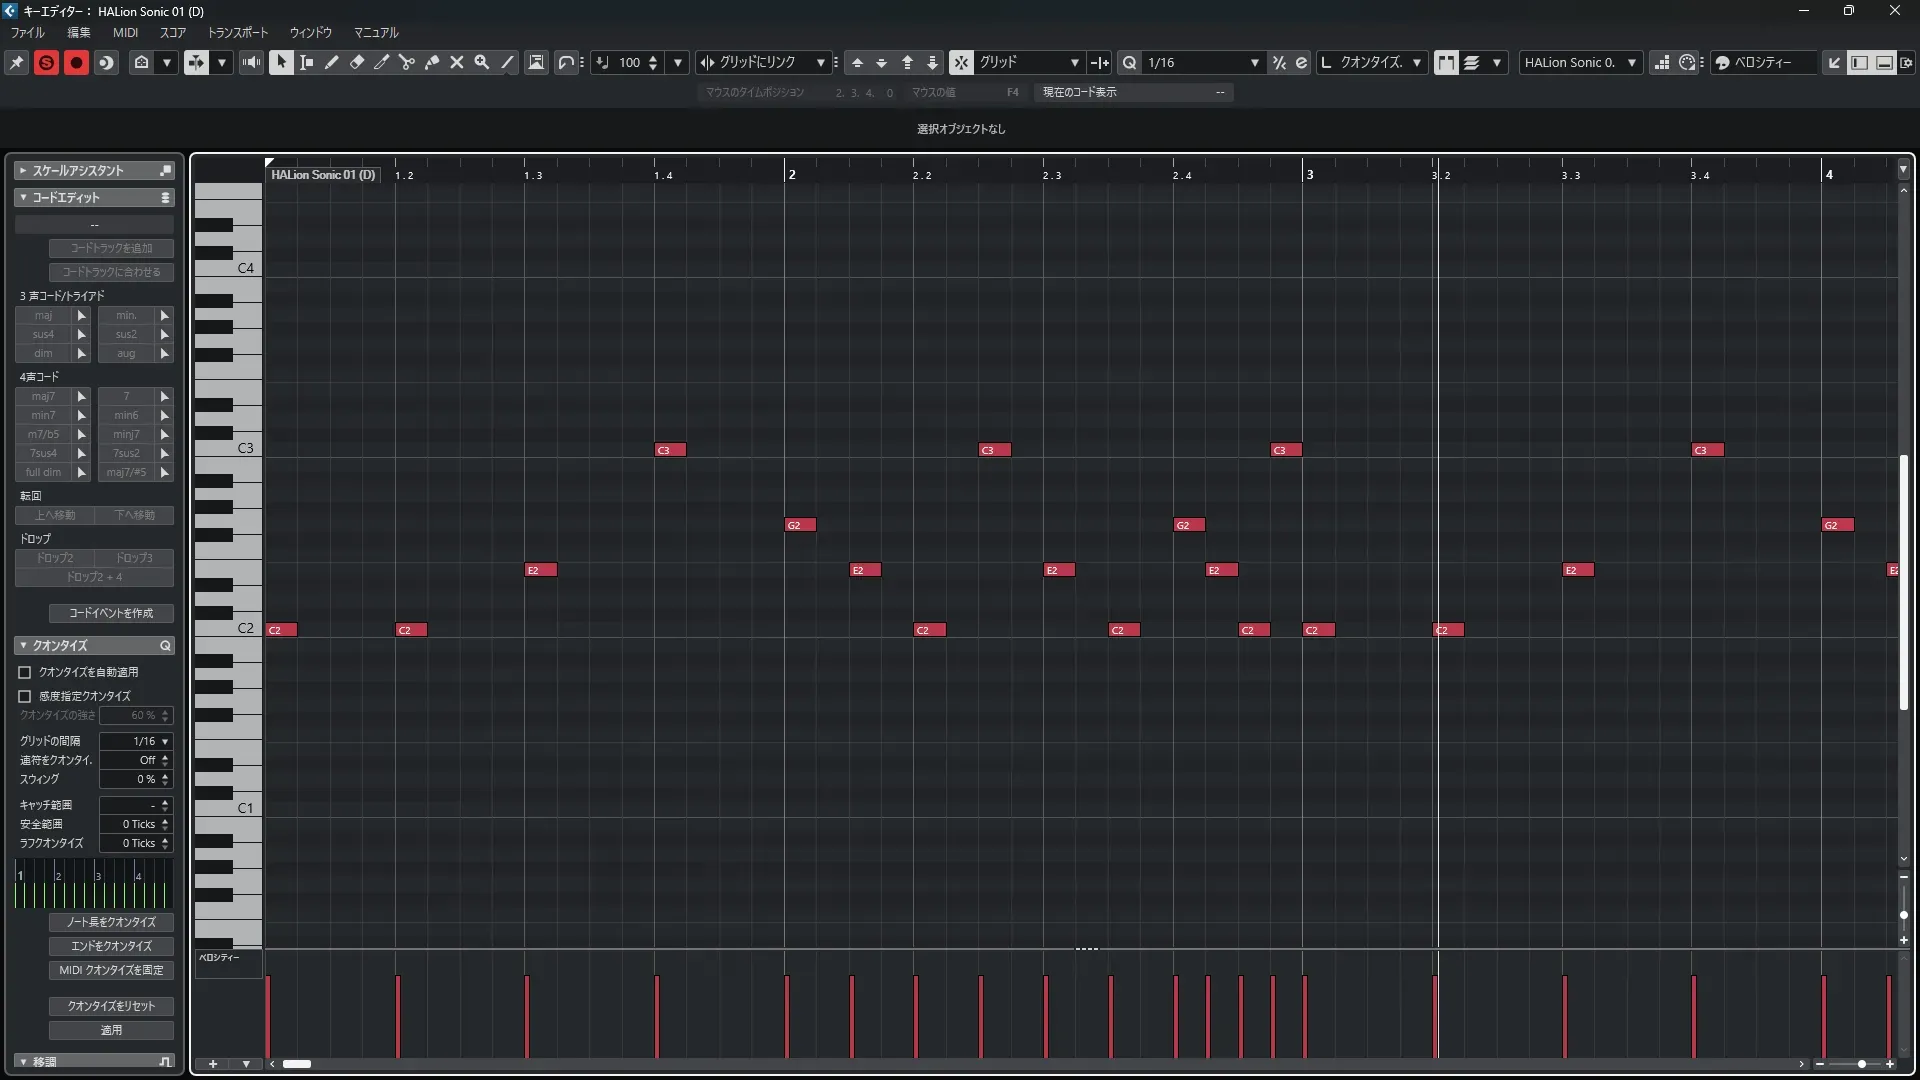Toggle the Solo editor button
The height and width of the screenshot is (1080, 1920).
pos(46,62)
